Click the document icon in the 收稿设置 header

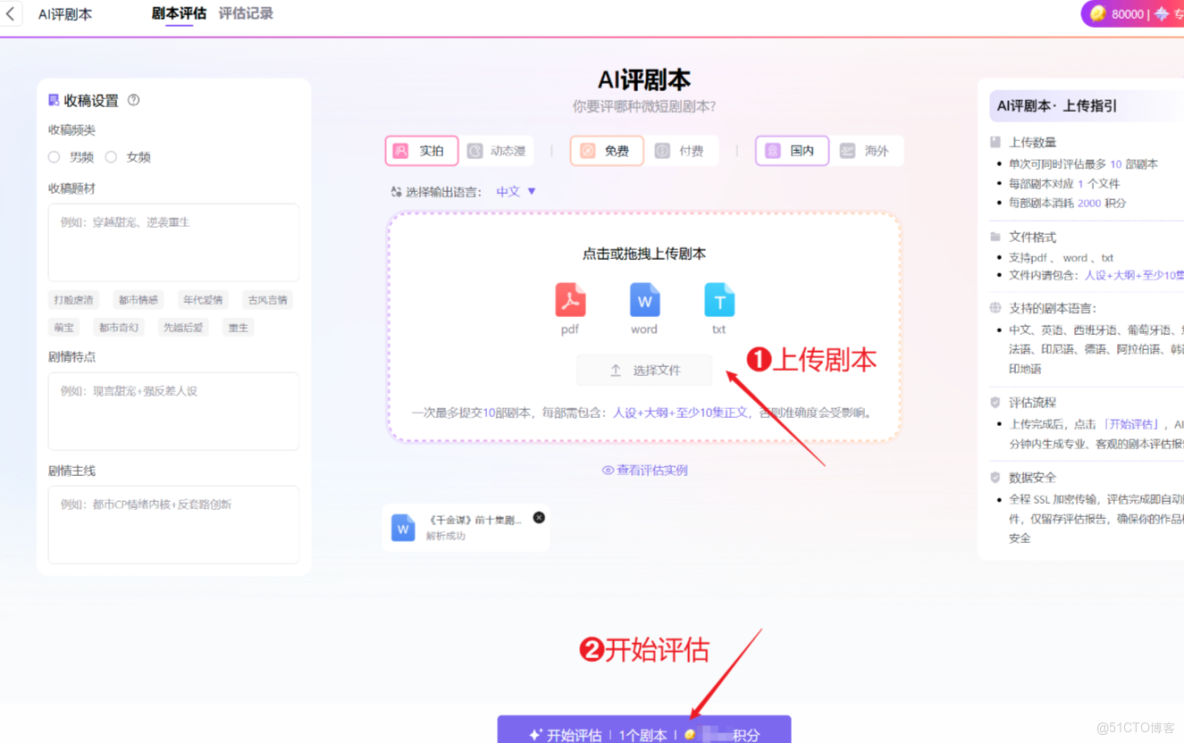(55, 100)
